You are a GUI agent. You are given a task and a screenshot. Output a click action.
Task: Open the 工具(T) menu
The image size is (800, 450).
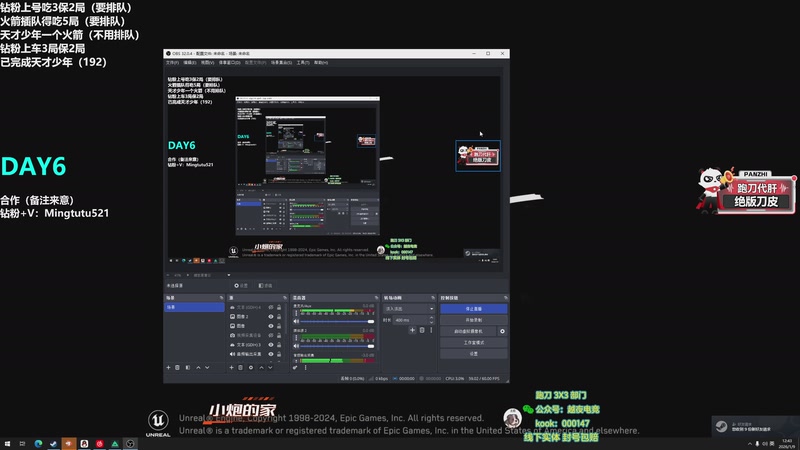click(303, 62)
